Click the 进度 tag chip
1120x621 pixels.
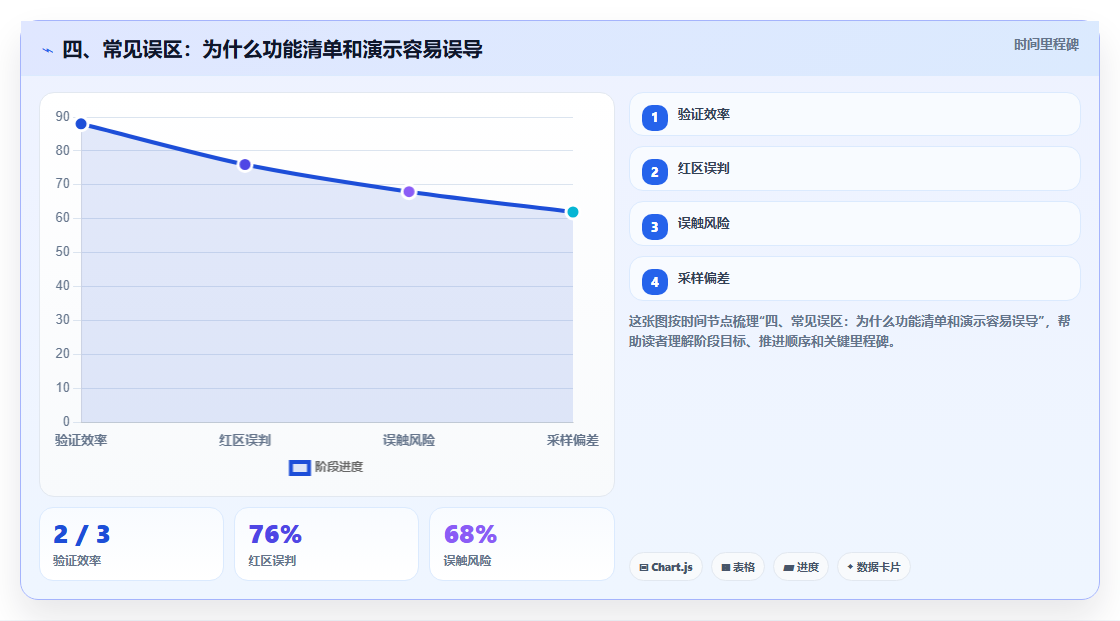coord(801,567)
